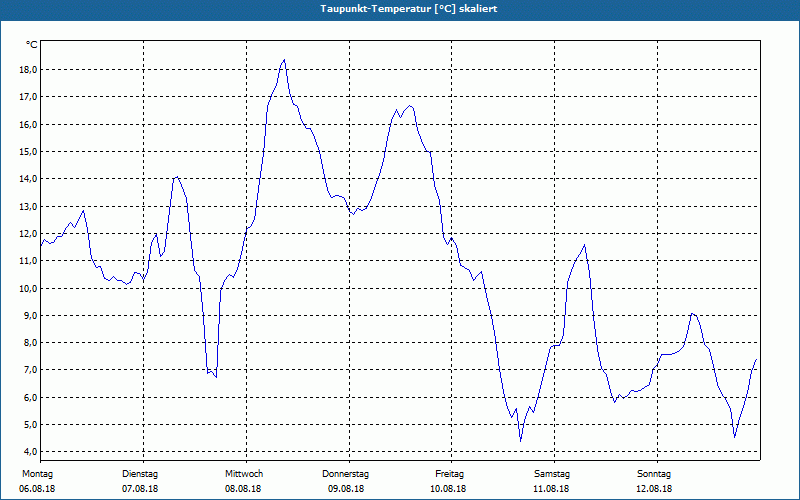Click the curve's lowest dip on Freitag
The image size is (800, 500).
(520, 441)
